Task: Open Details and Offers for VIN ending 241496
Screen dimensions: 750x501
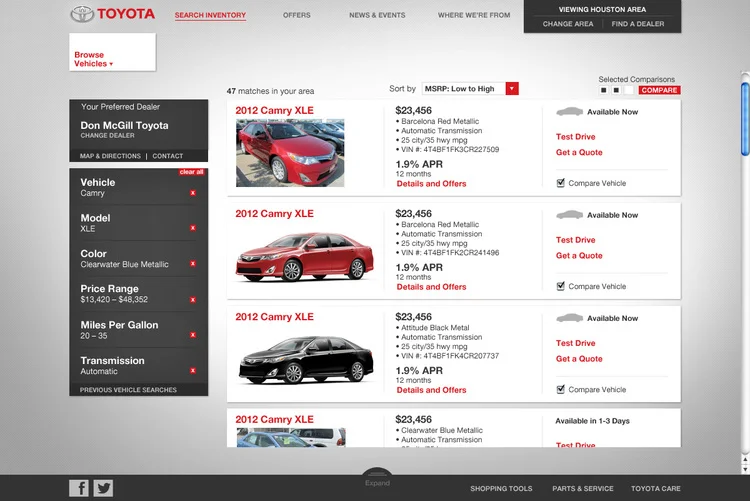Action: [x=431, y=287]
